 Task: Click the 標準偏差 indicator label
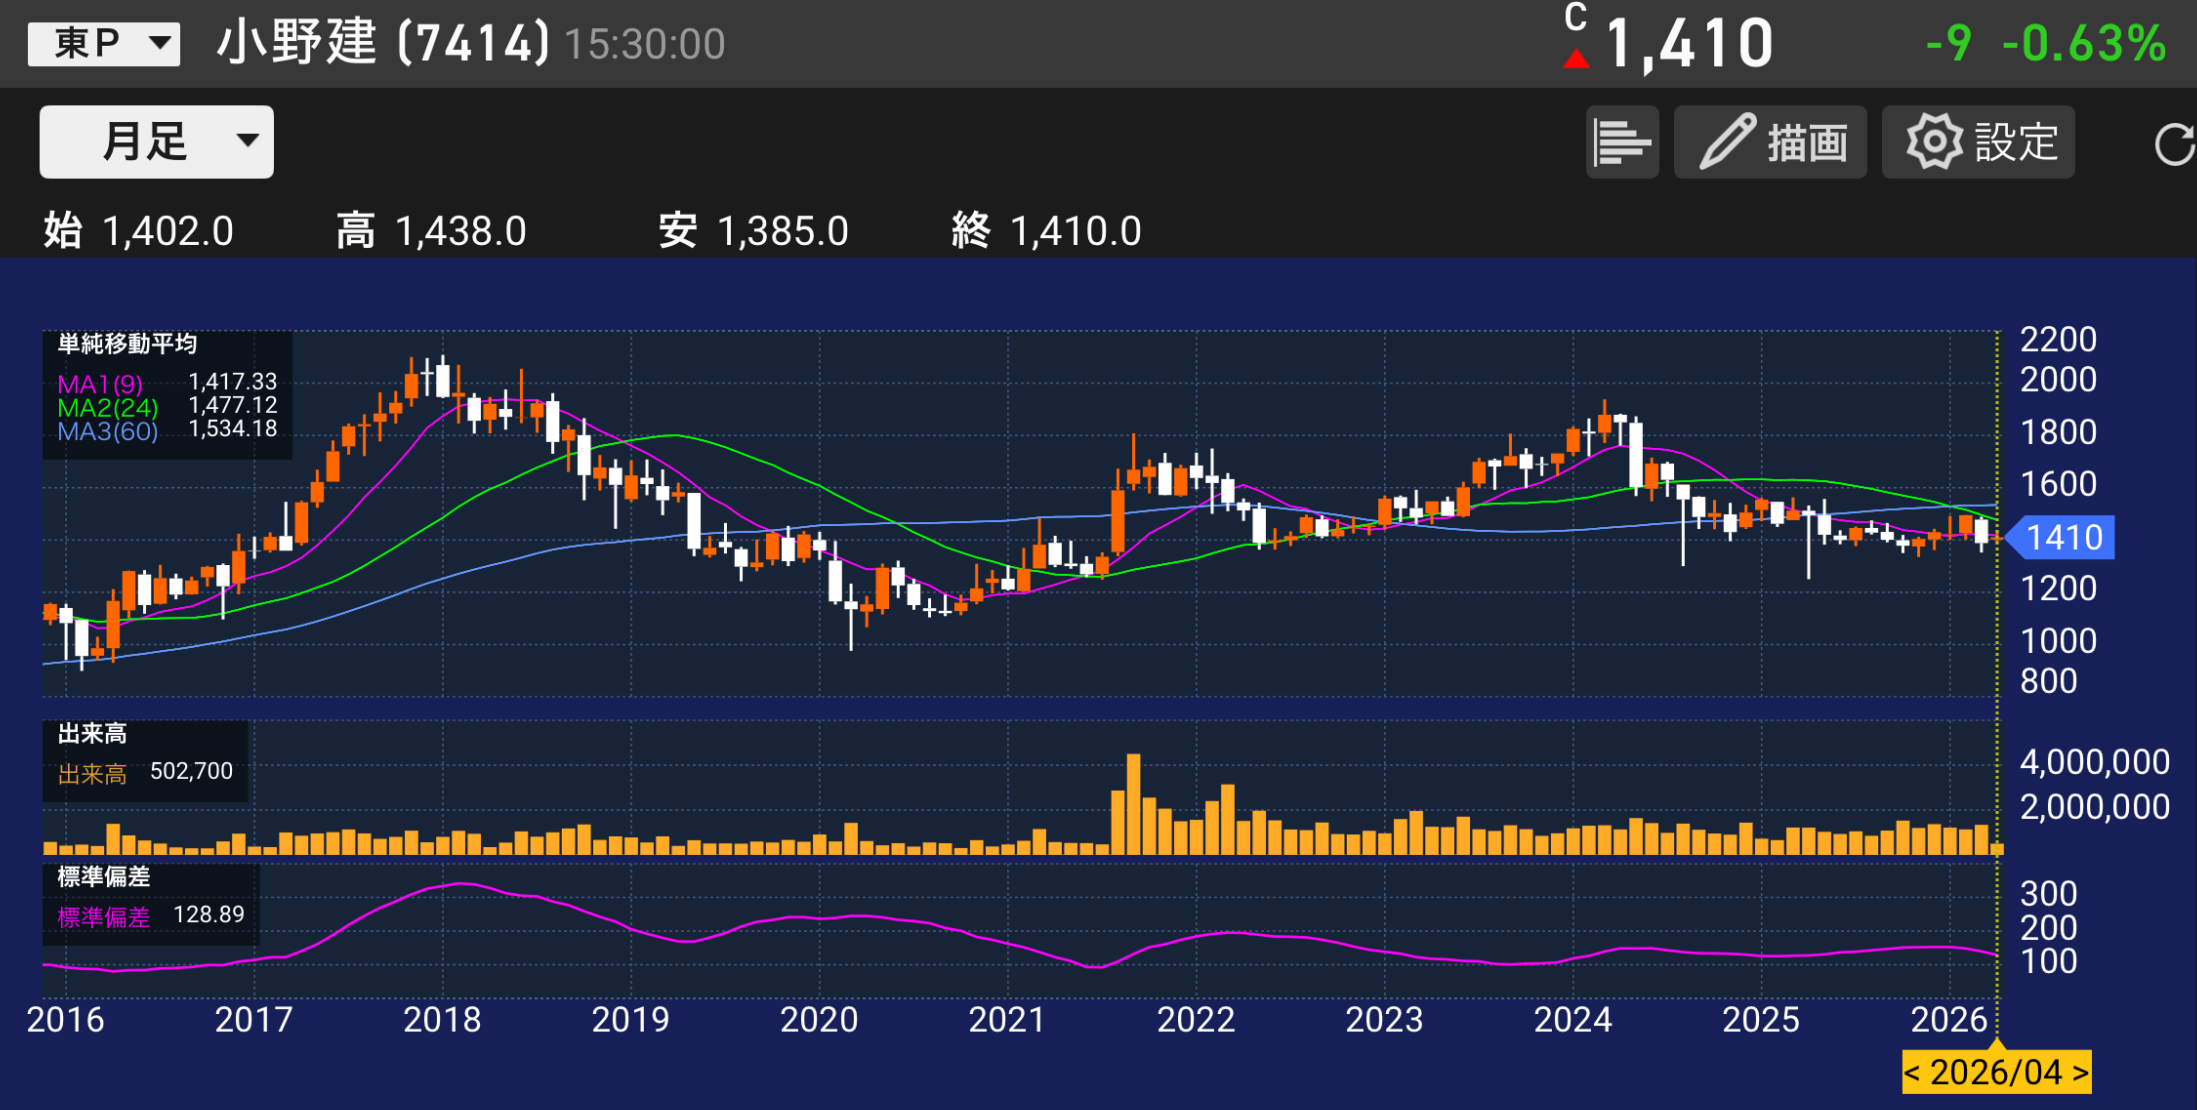[x=103, y=877]
